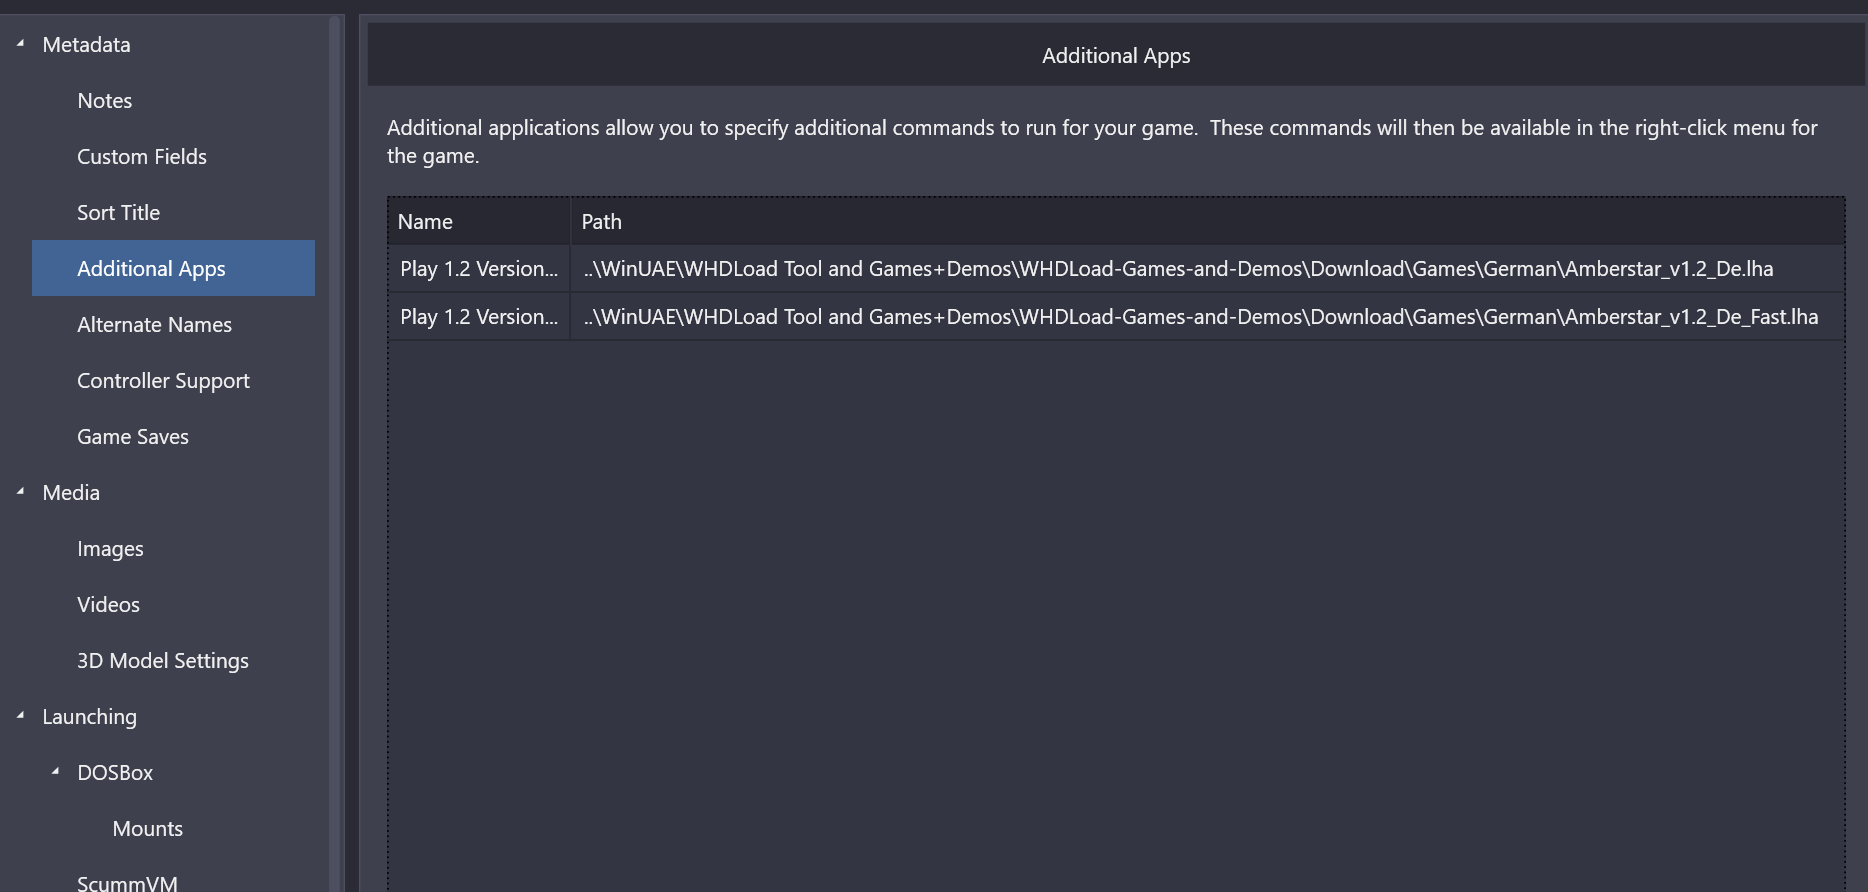
Task: Open the Sort Title section
Action: (119, 212)
